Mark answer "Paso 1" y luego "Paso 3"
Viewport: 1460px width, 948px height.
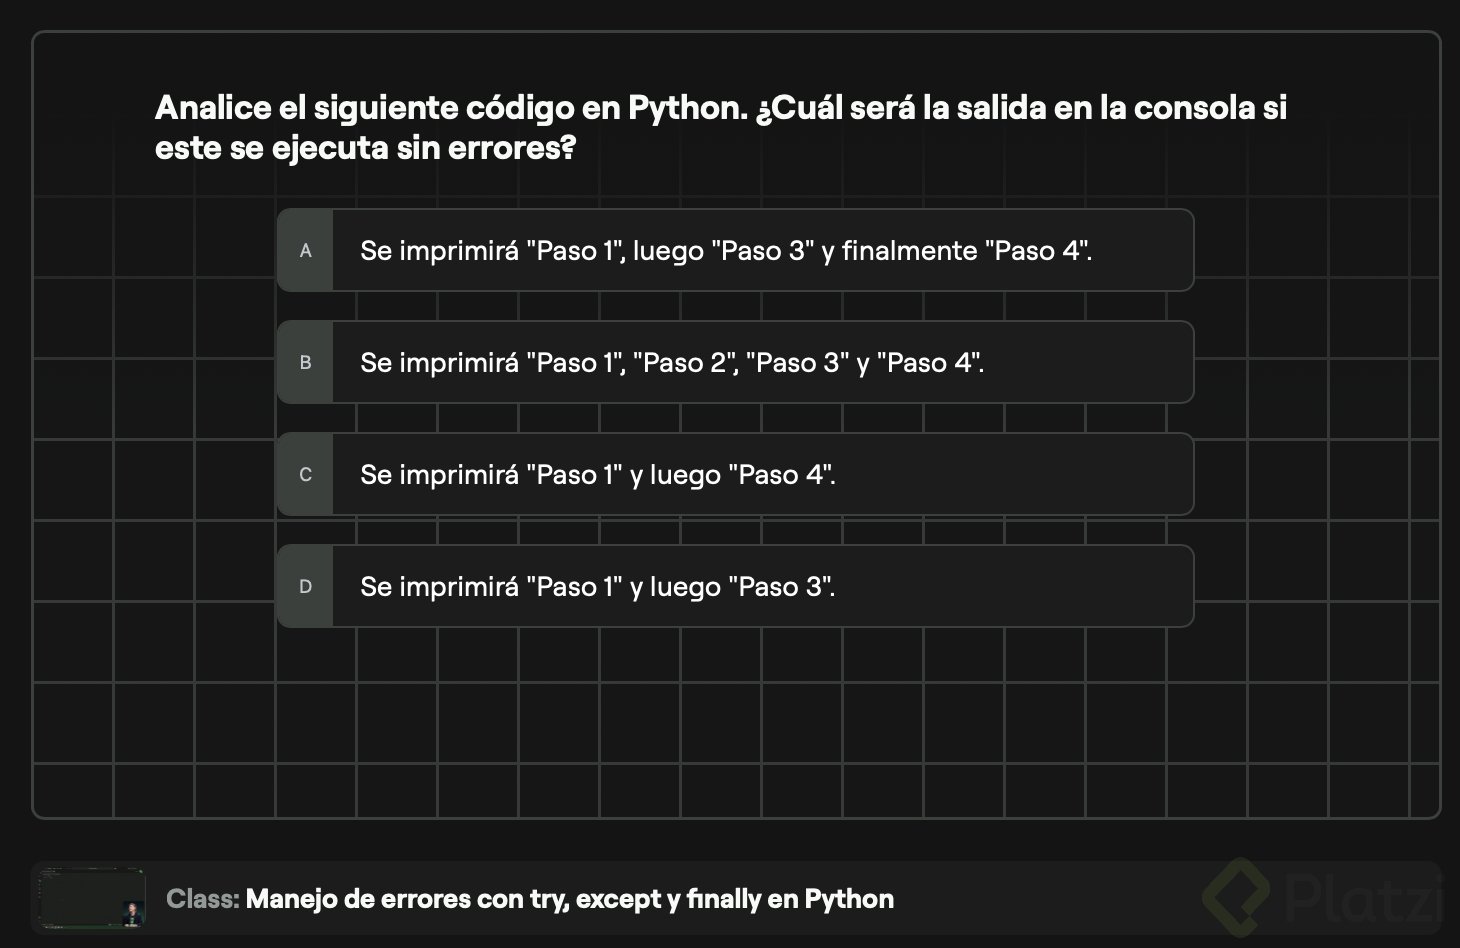click(x=598, y=587)
